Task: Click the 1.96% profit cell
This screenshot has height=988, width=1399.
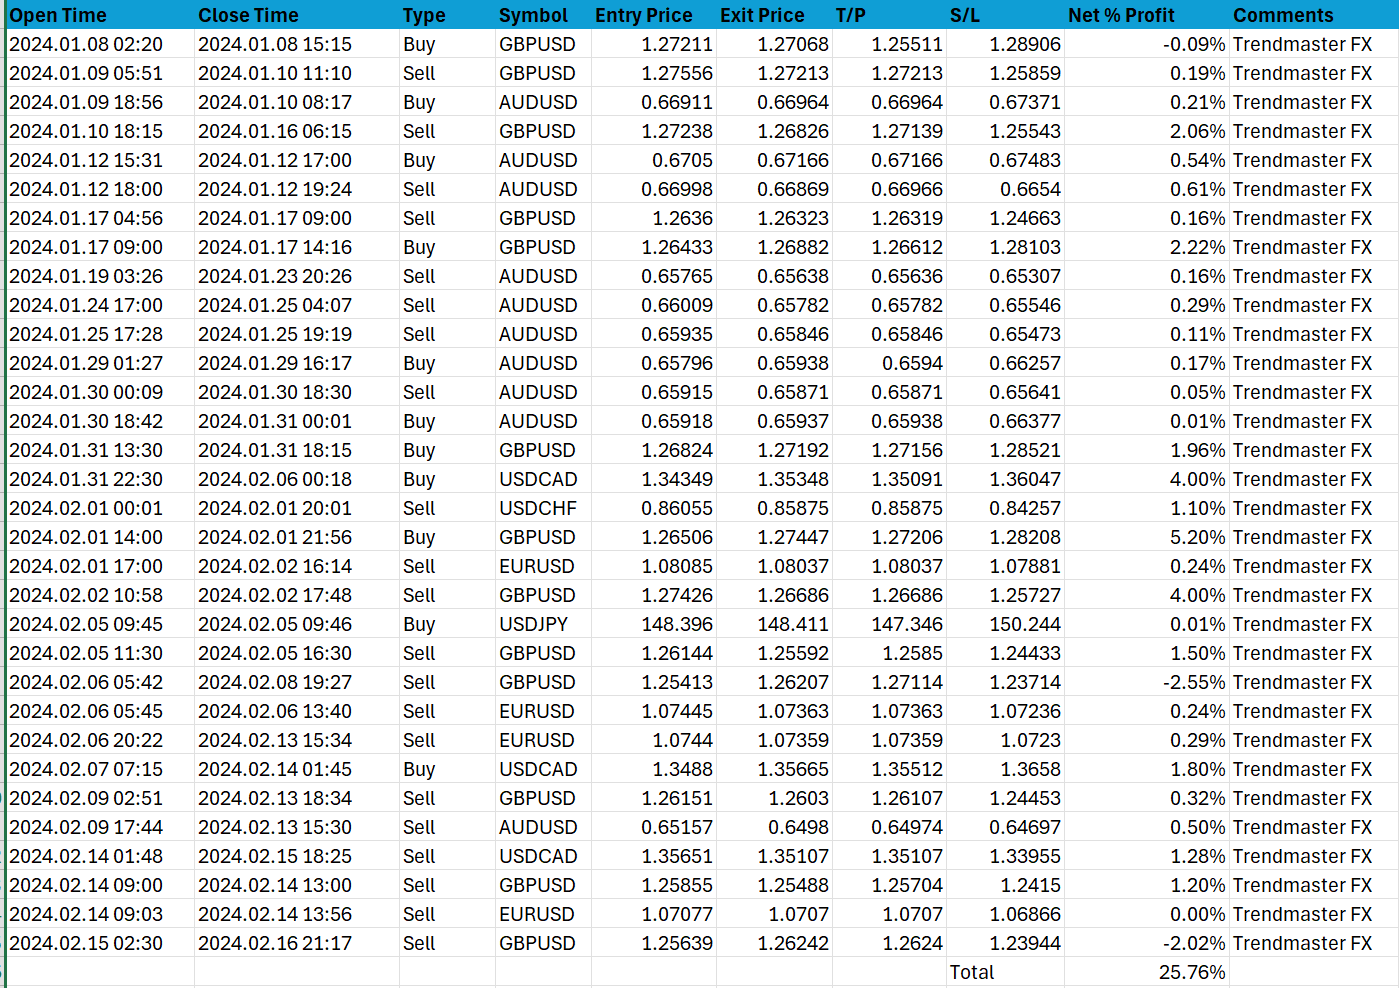Action: pyautogui.click(x=1146, y=450)
